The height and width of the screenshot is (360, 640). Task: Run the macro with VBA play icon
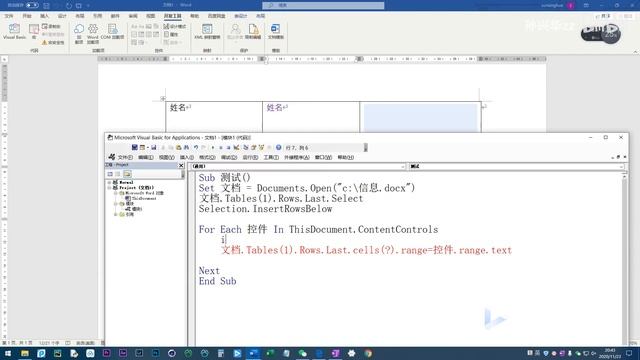[x=213, y=147]
